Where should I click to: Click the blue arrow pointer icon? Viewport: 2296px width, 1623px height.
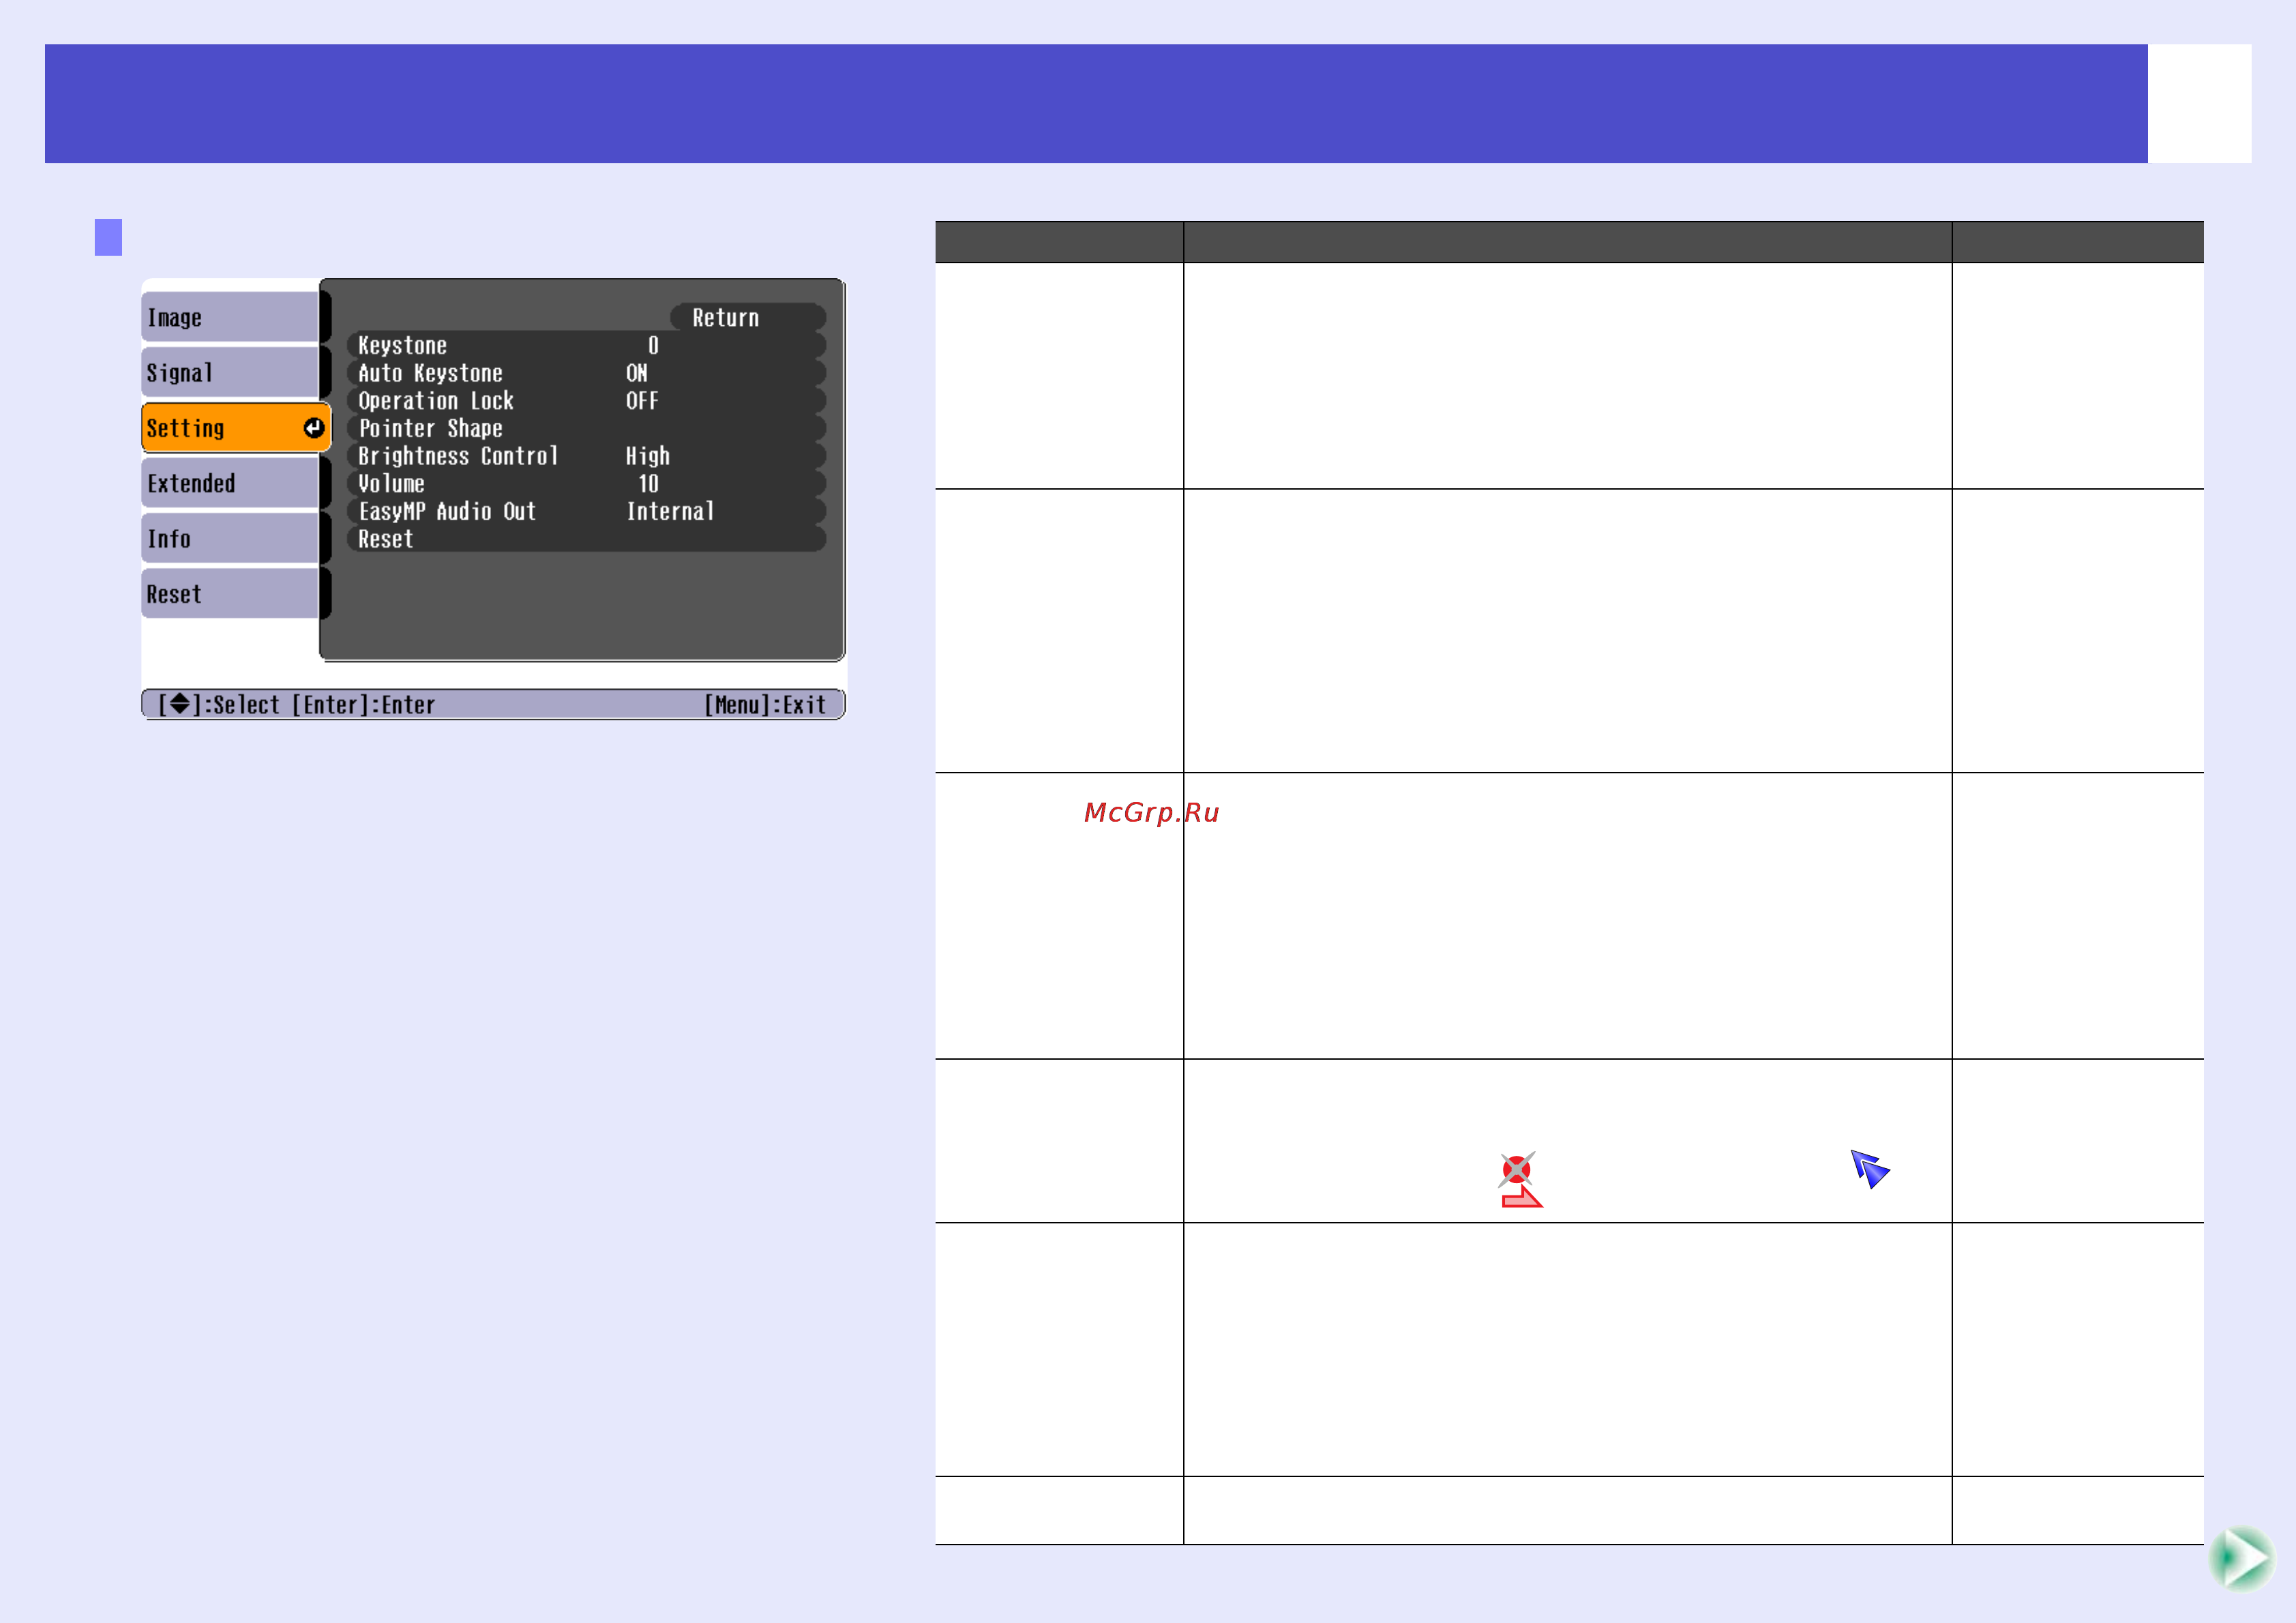(x=1870, y=1169)
